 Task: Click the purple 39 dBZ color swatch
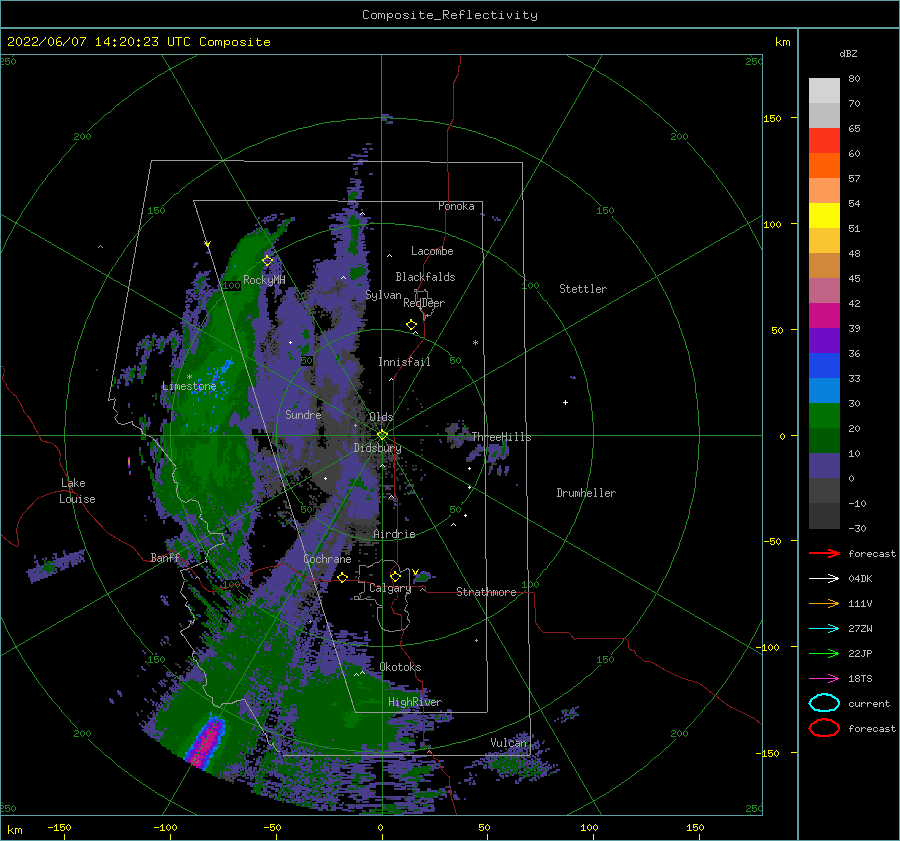tap(824, 340)
